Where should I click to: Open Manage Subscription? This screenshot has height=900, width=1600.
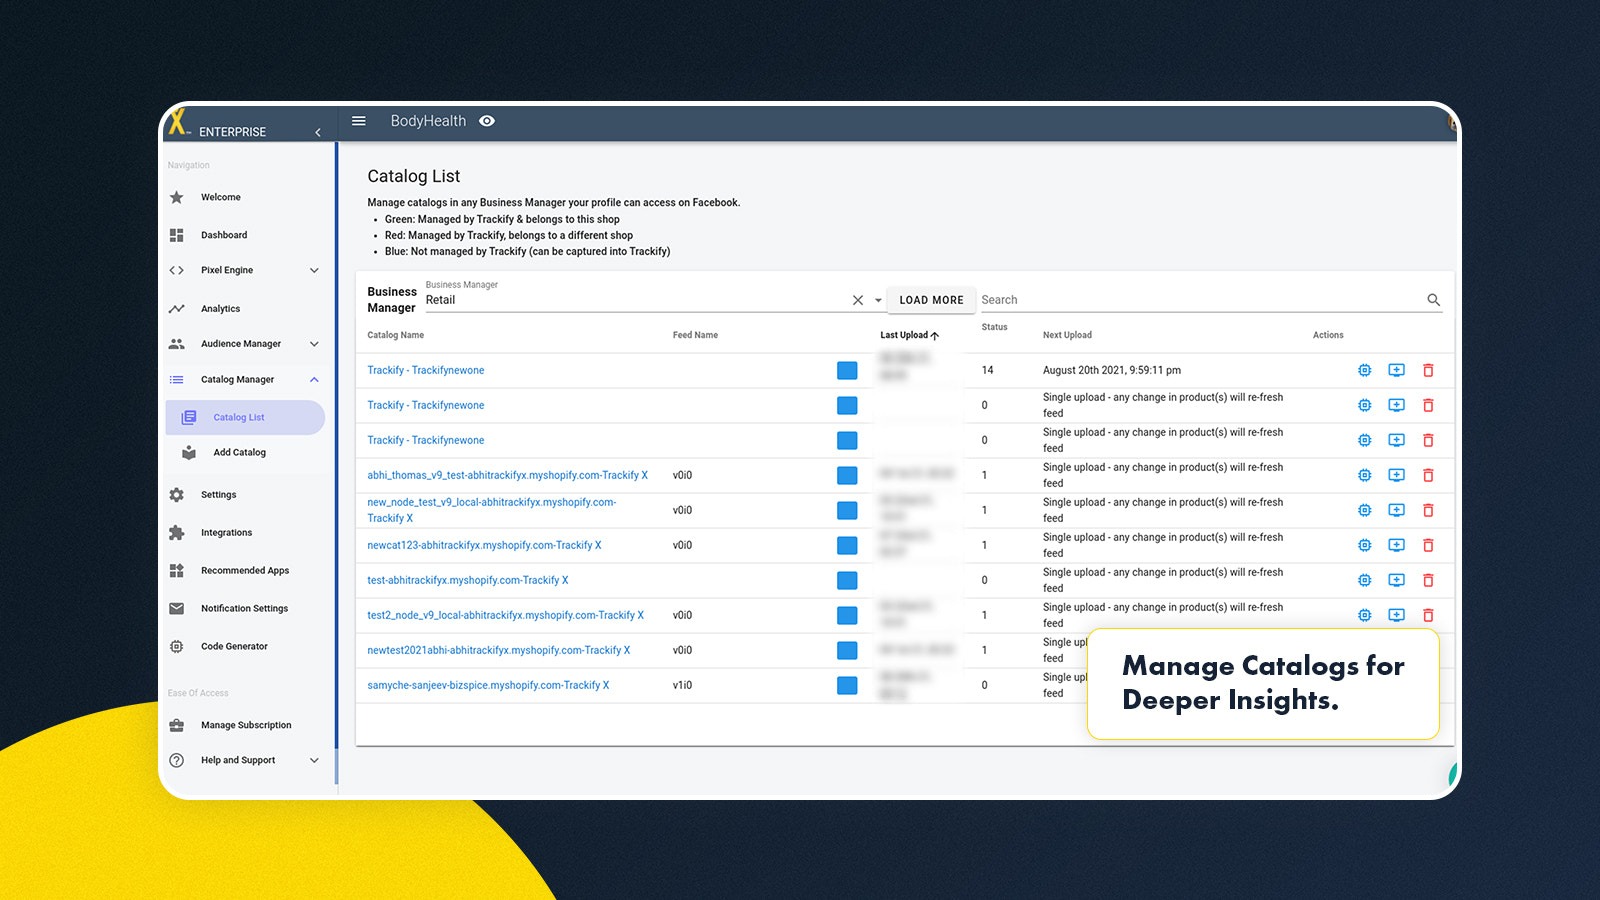click(246, 725)
